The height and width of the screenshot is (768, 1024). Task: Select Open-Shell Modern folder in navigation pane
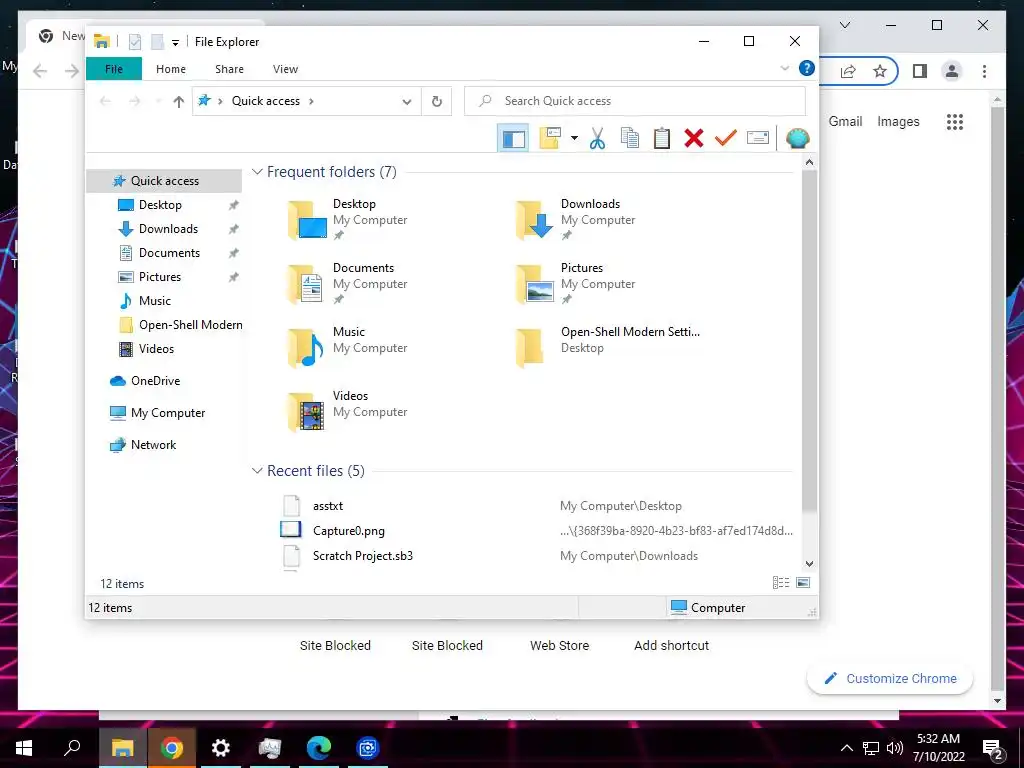[x=190, y=325]
